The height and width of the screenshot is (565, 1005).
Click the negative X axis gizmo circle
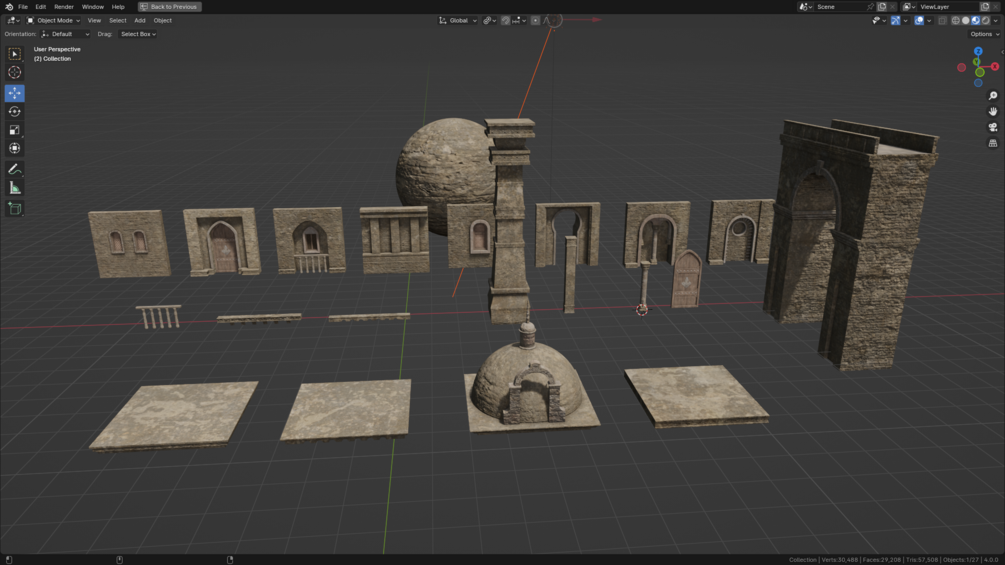[x=961, y=67]
